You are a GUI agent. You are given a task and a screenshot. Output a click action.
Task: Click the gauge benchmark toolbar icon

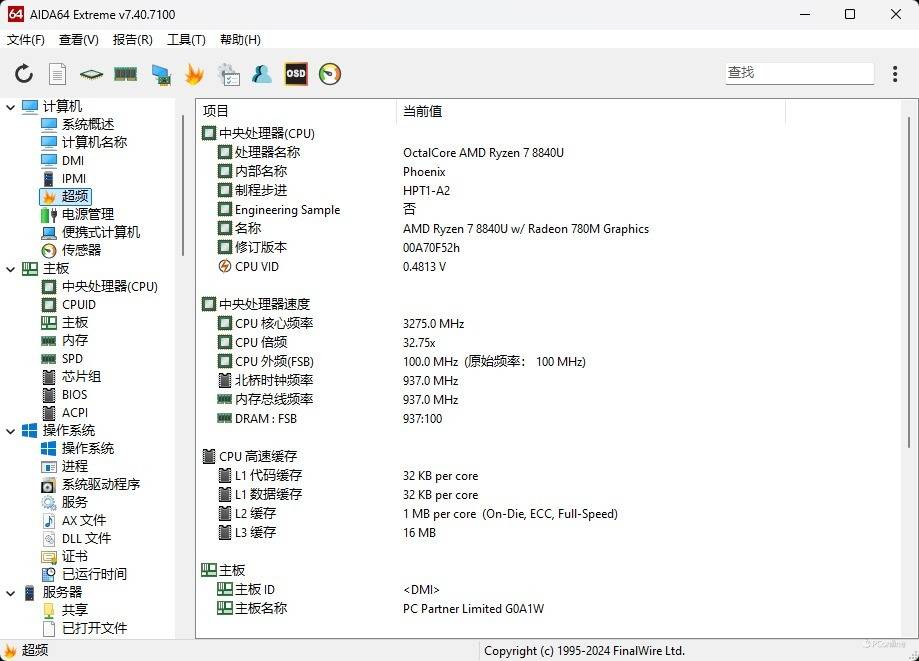click(330, 74)
